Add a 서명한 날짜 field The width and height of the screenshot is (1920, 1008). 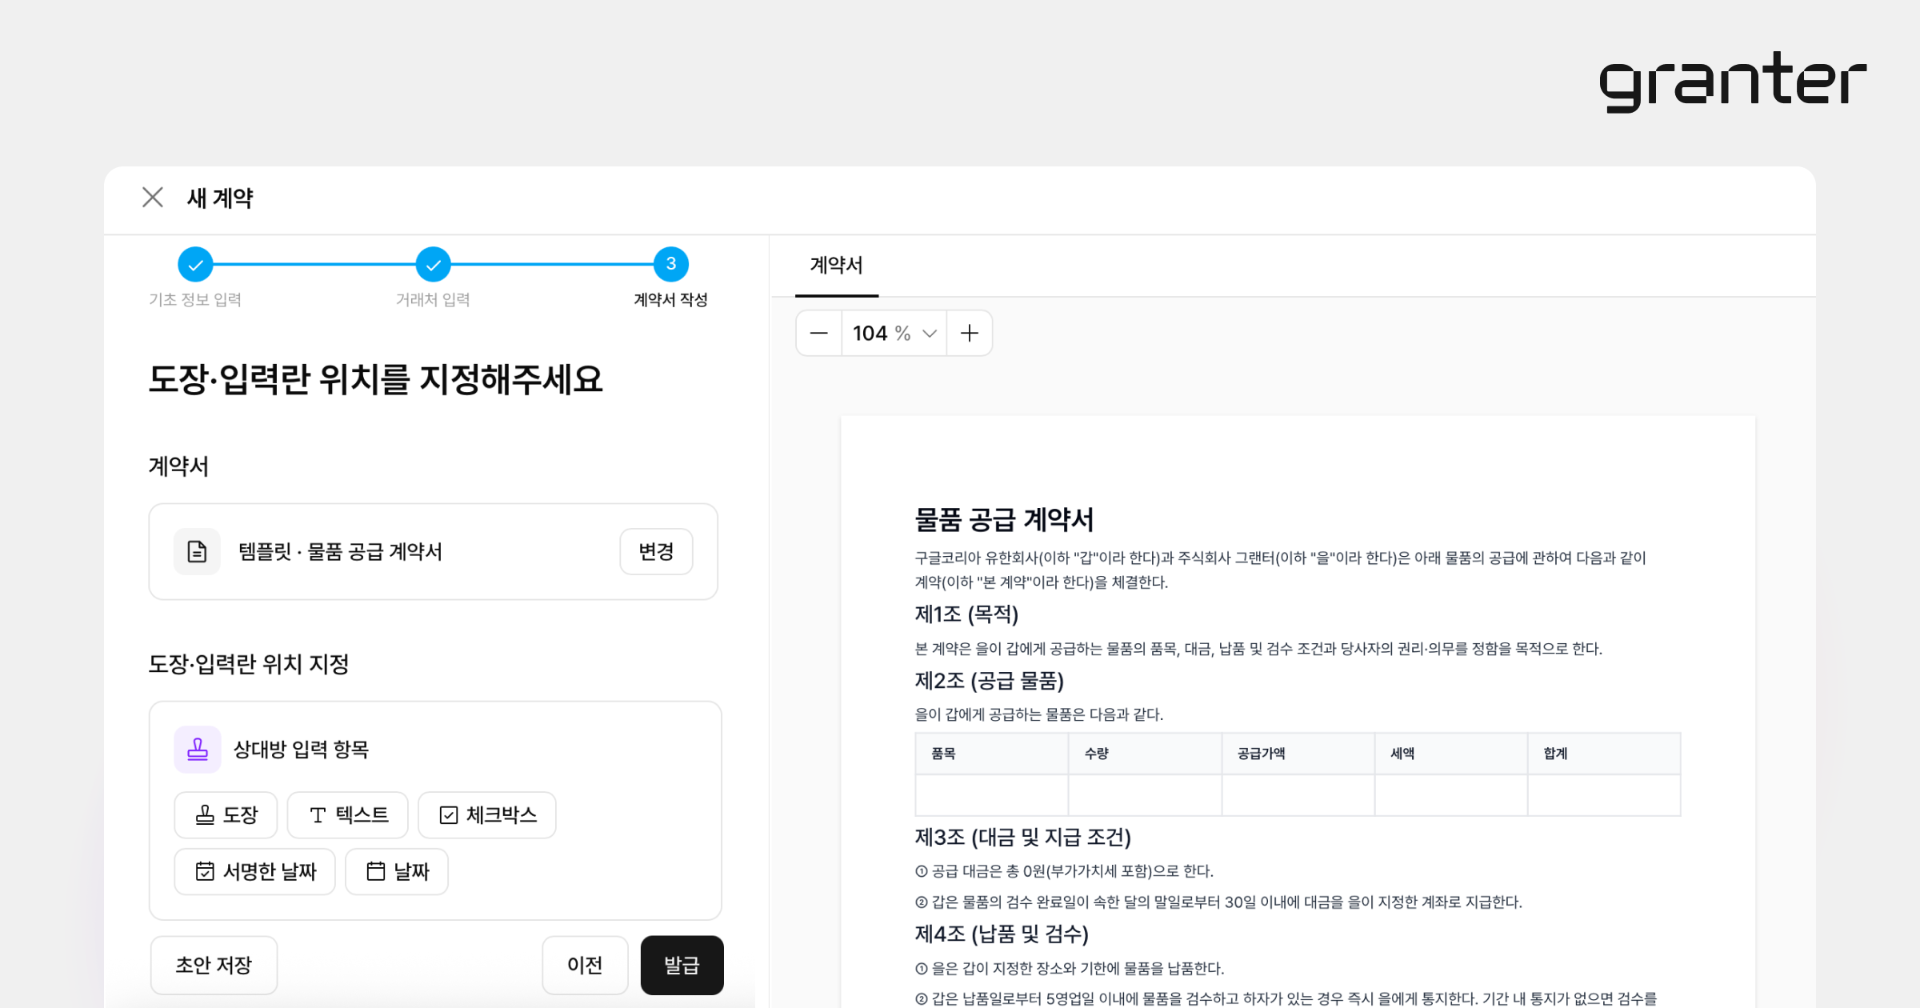tap(255, 871)
